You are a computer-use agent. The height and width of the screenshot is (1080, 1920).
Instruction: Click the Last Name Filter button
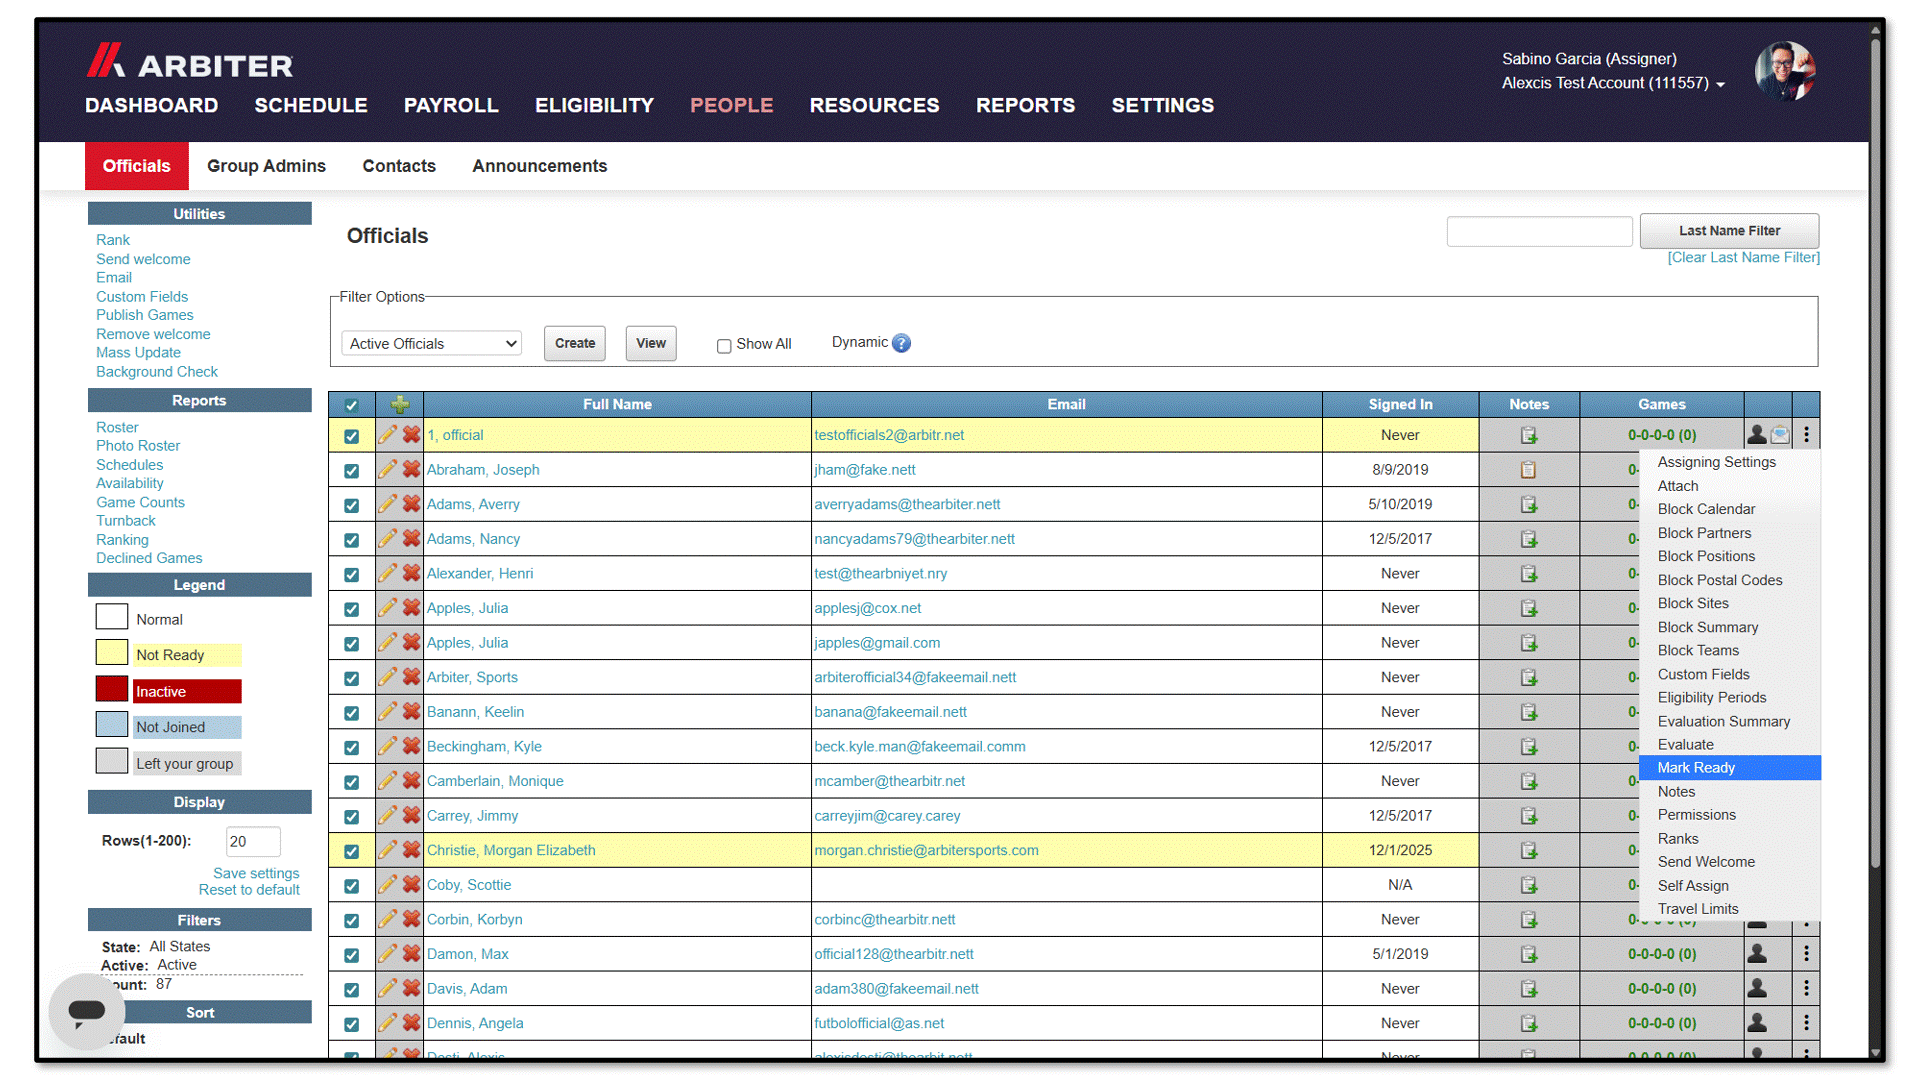coord(1729,231)
